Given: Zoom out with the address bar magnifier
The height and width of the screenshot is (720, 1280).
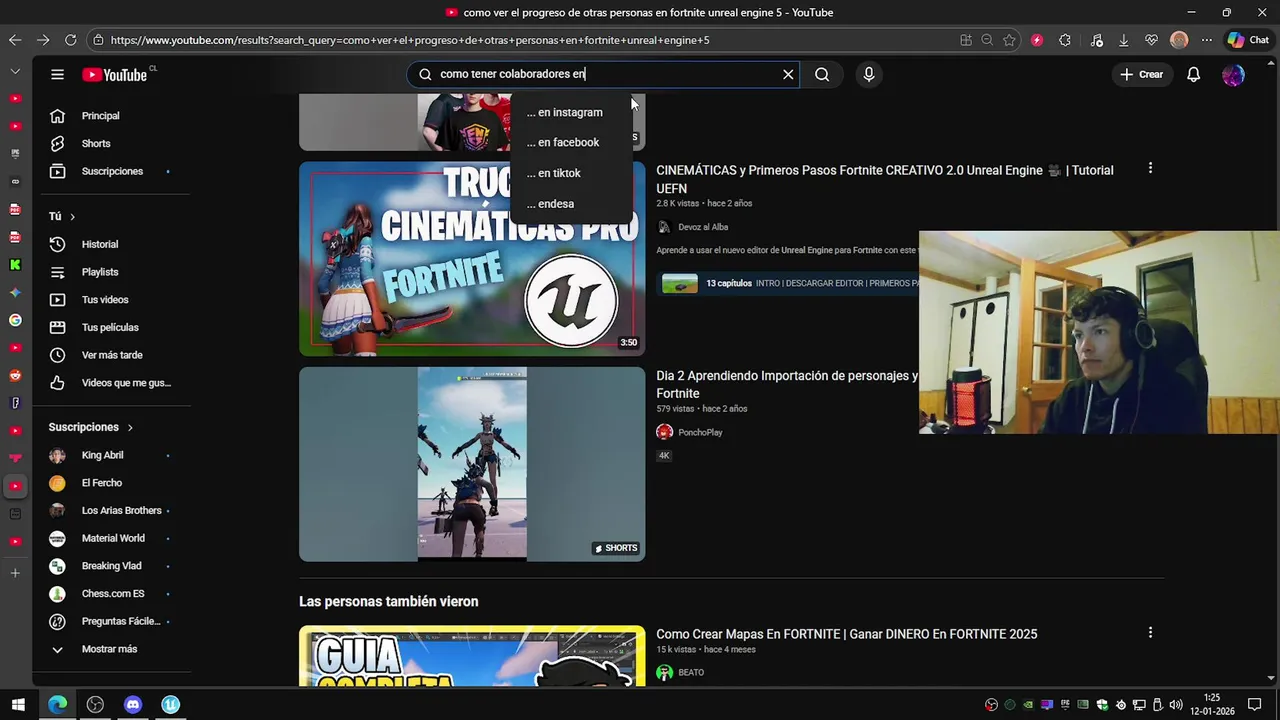Looking at the screenshot, I should coord(987,40).
